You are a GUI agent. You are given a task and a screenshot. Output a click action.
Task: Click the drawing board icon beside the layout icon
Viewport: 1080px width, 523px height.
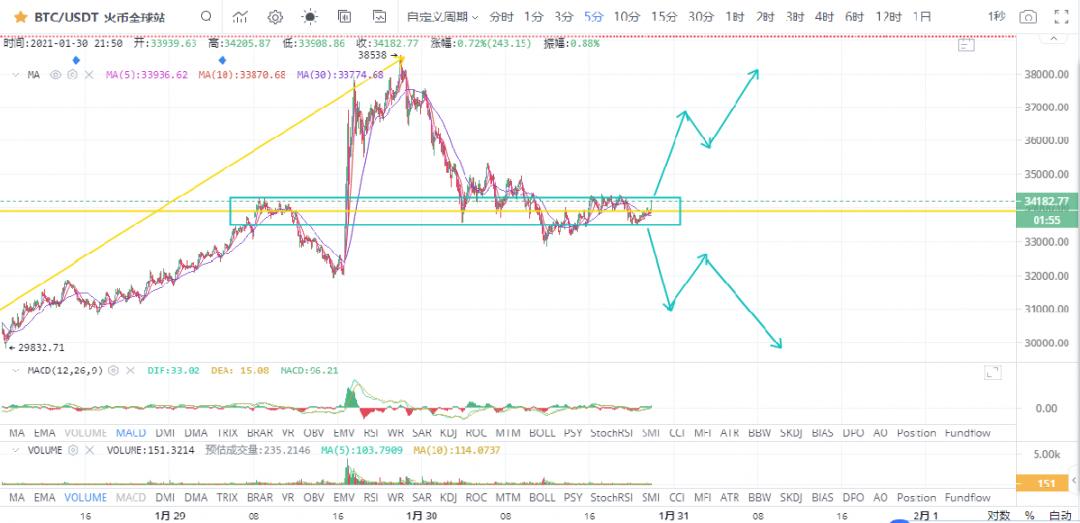379,17
